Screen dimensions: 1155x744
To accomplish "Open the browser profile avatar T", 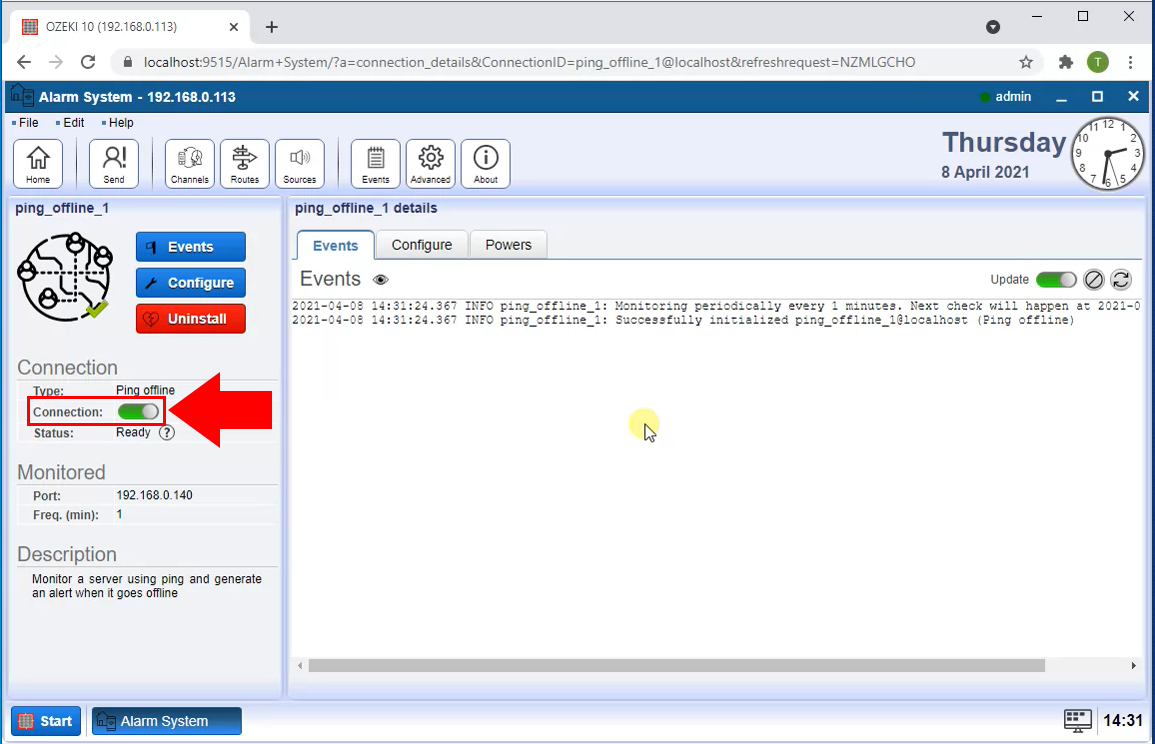I will [x=1098, y=62].
